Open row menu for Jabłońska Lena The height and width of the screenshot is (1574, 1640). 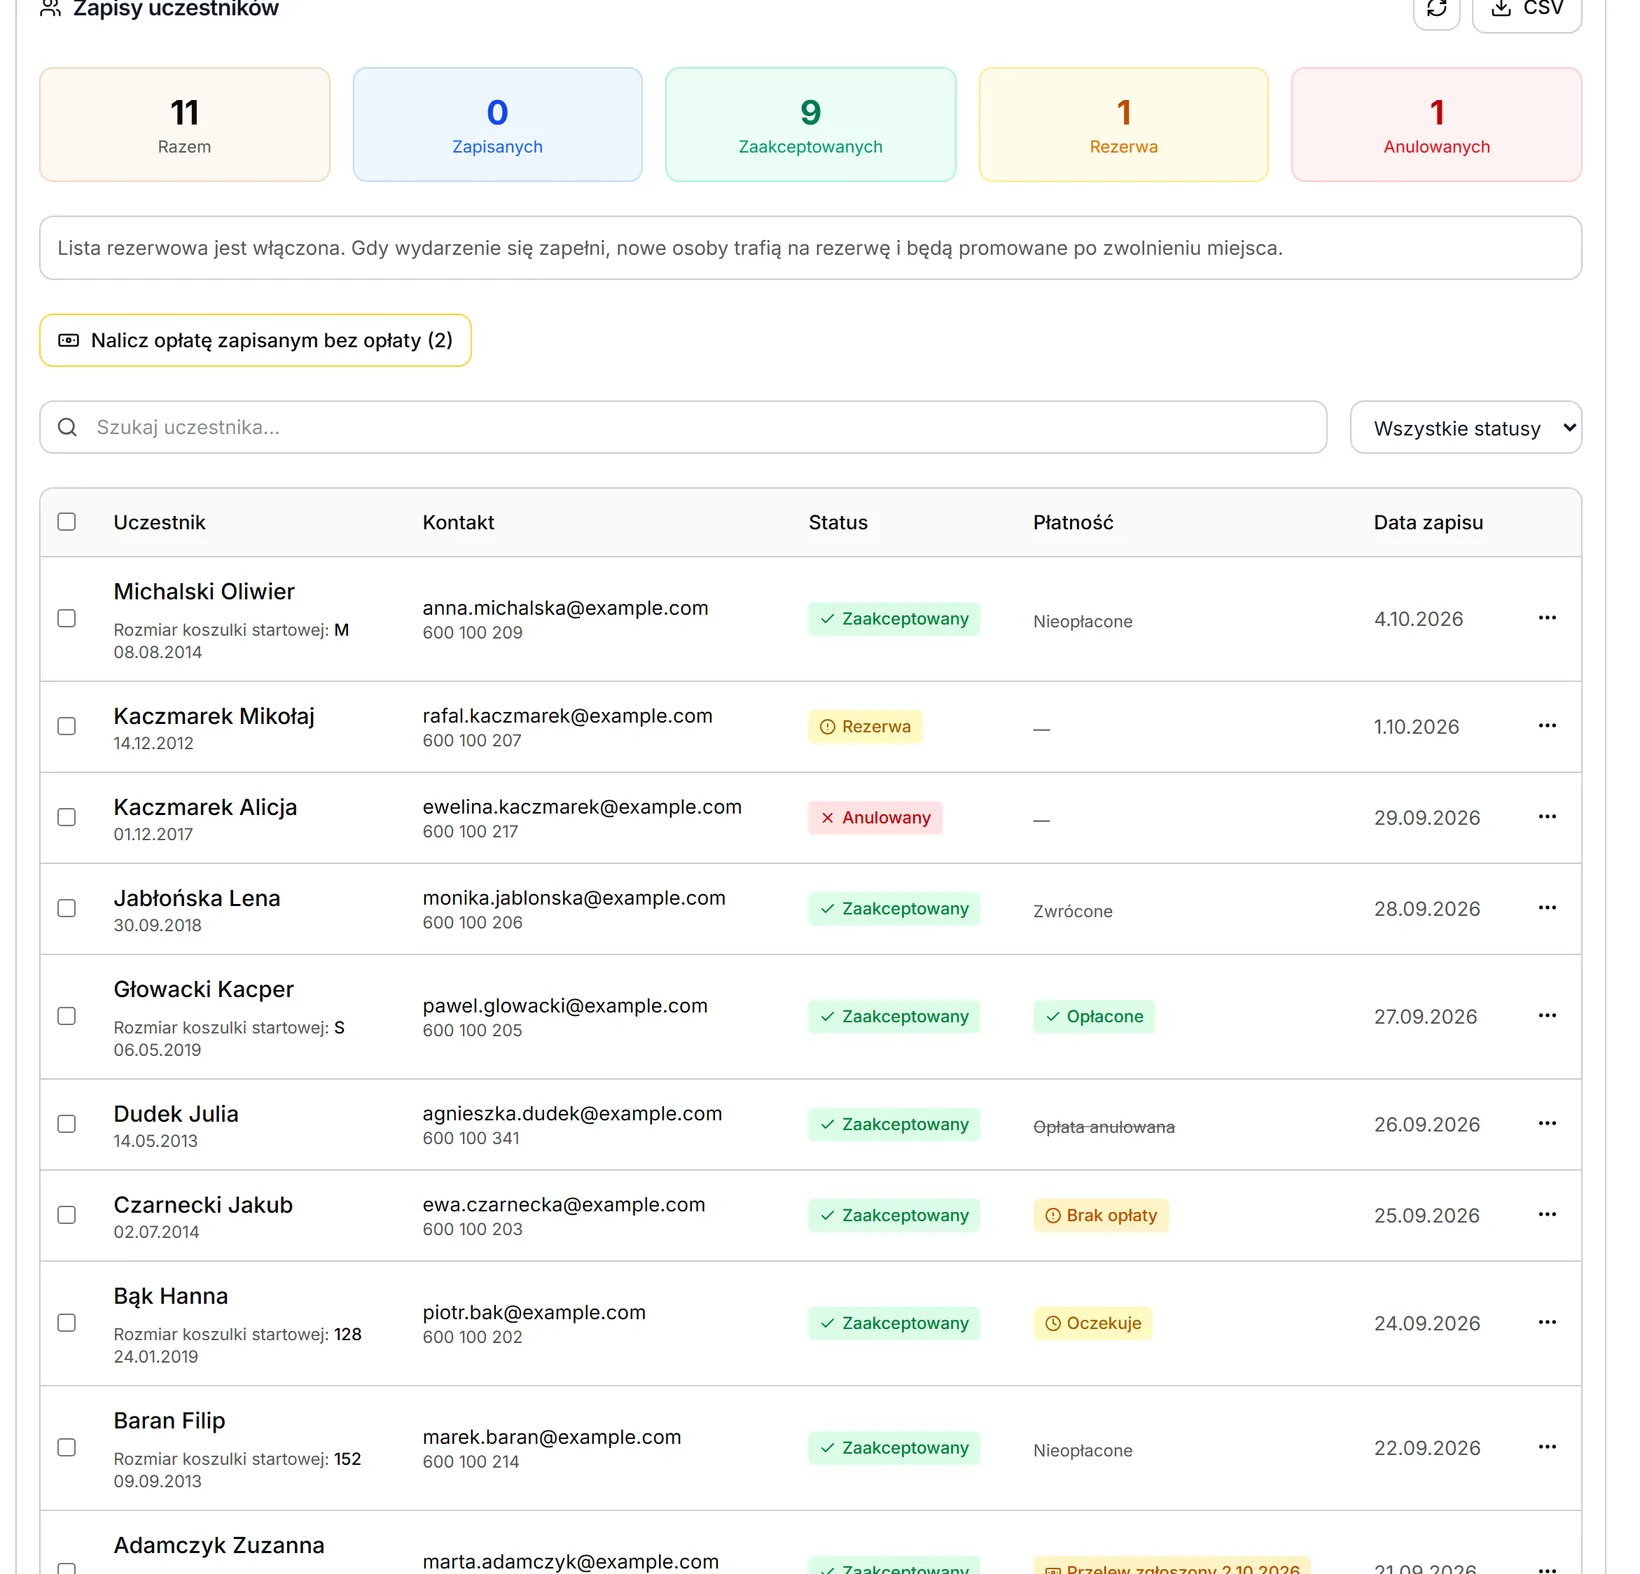click(1547, 908)
